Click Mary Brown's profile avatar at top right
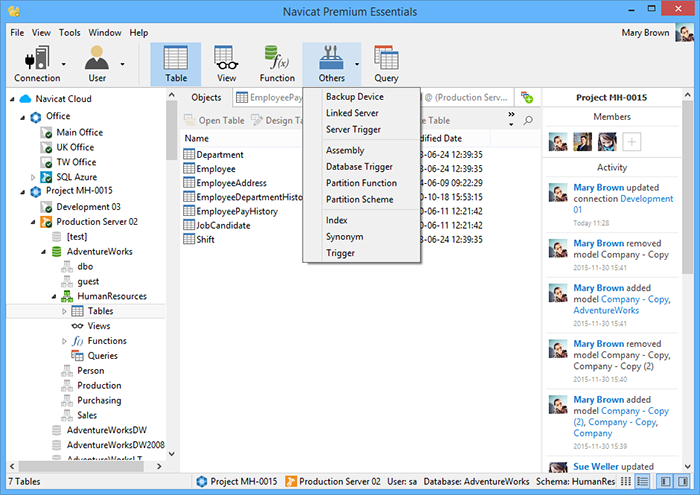This screenshot has width=700, height=495. click(x=684, y=33)
